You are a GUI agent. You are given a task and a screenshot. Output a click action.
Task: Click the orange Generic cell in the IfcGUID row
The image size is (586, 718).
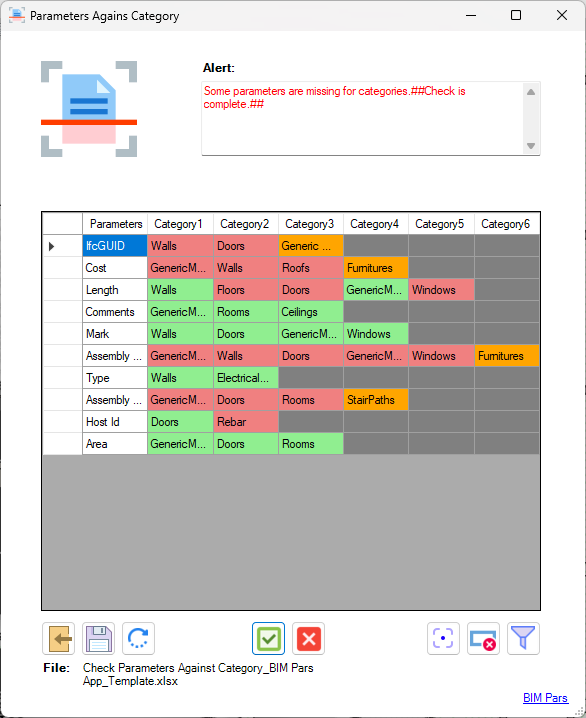(x=311, y=246)
